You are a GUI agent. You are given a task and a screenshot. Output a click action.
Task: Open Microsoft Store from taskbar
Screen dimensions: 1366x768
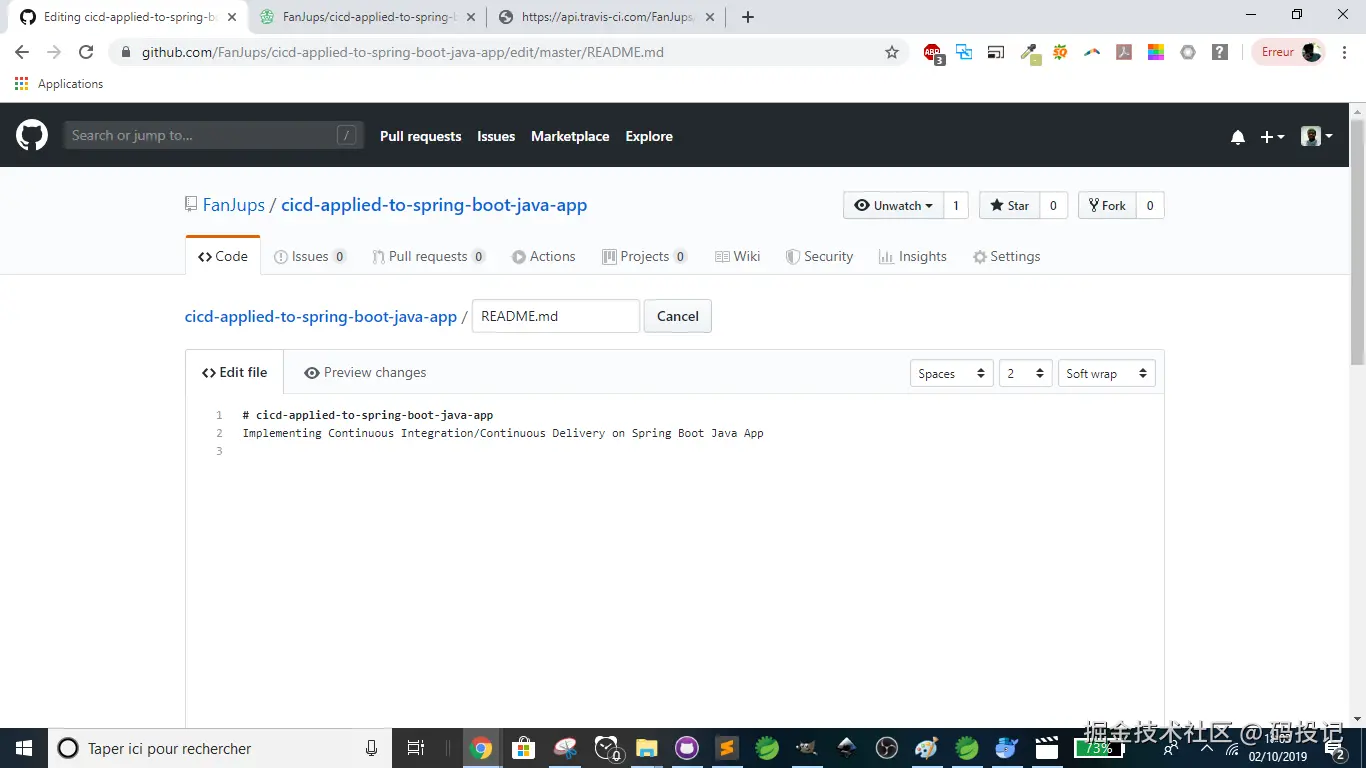click(x=523, y=748)
